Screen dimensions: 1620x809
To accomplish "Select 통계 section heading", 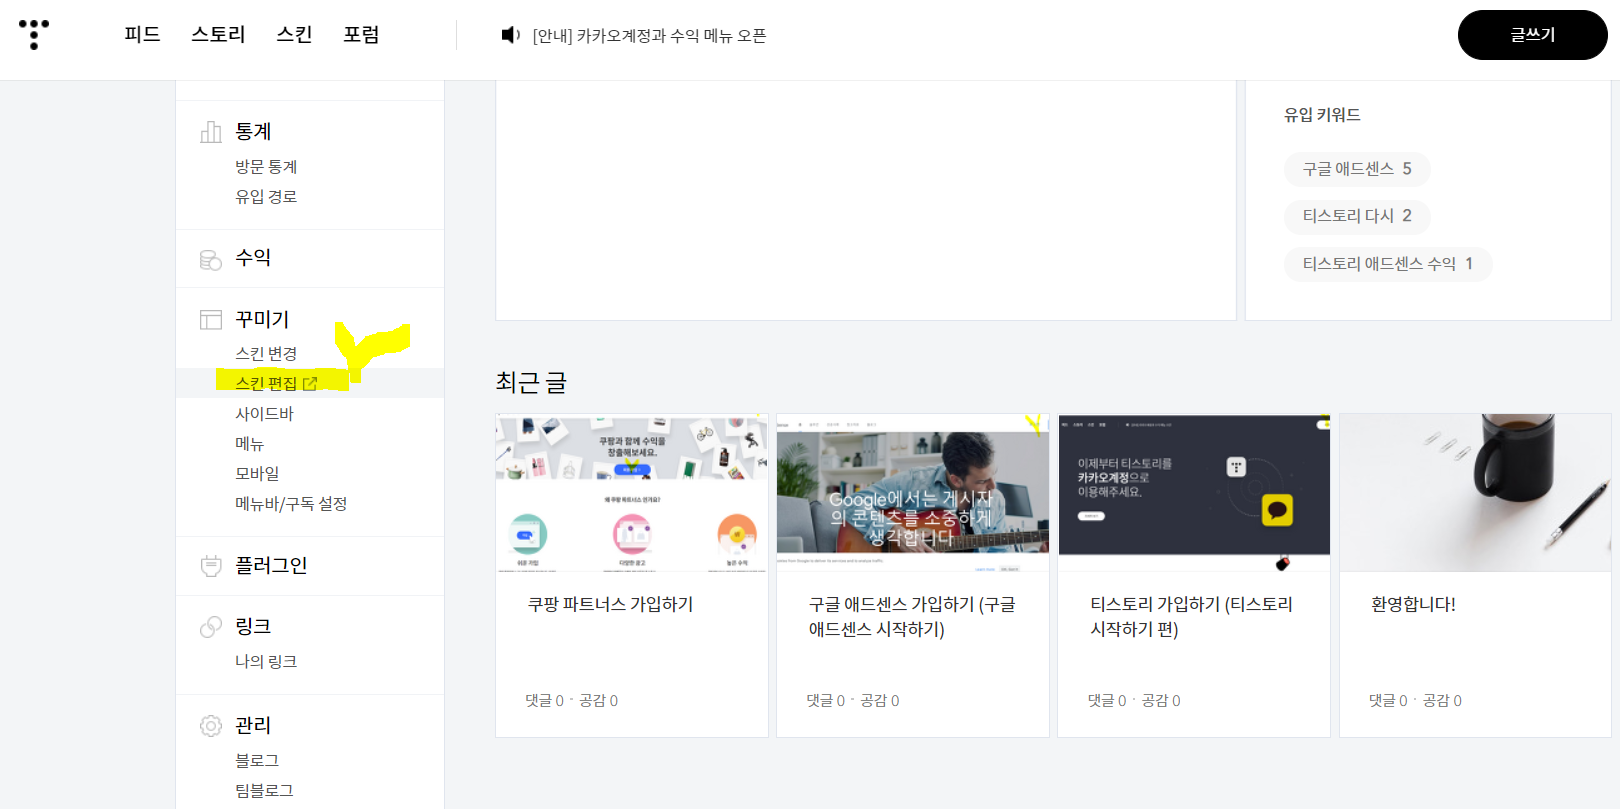I will click(x=253, y=132).
